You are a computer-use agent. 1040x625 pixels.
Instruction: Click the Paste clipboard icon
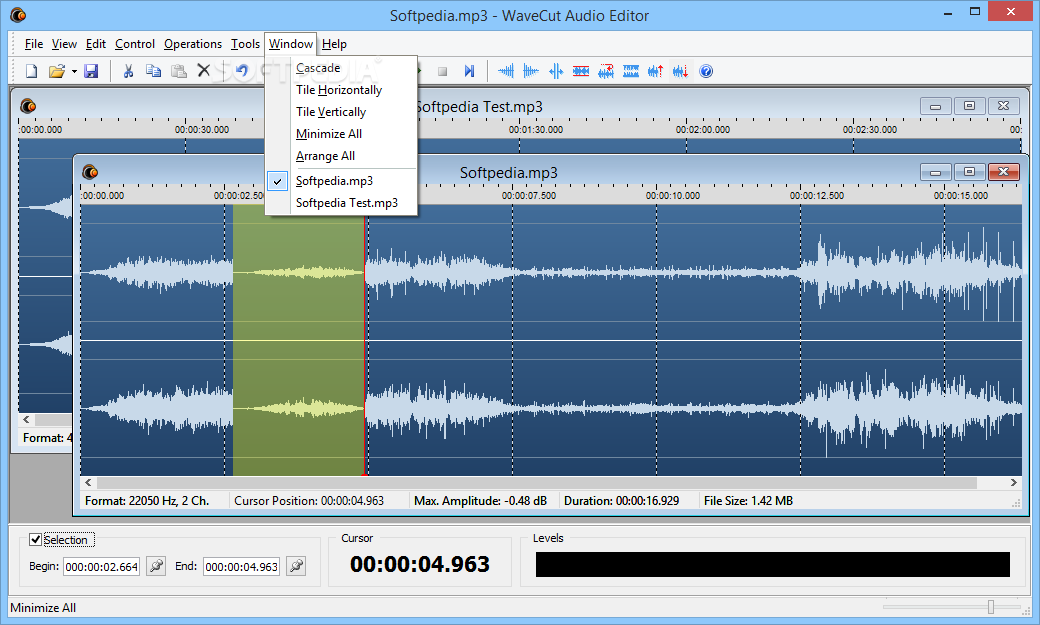pyautogui.click(x=178, y=71)
